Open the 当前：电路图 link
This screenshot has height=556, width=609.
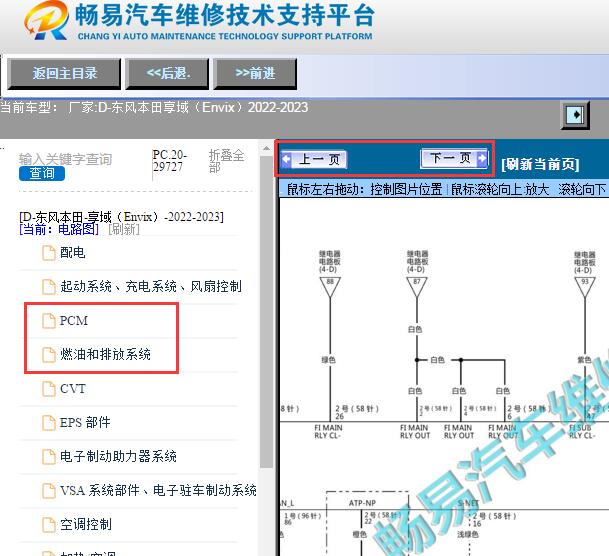[59, 229]
